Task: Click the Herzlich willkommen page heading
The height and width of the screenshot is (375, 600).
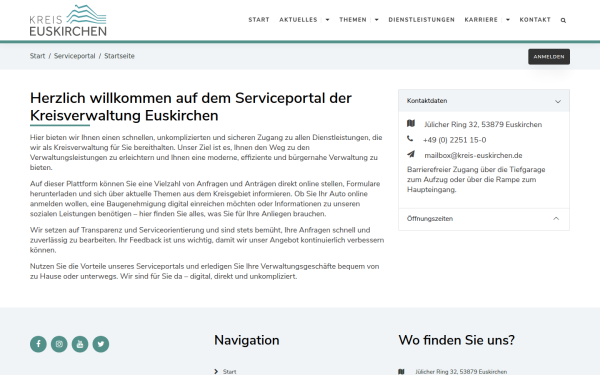Action: pyautogui.click(x=191, y=107)
